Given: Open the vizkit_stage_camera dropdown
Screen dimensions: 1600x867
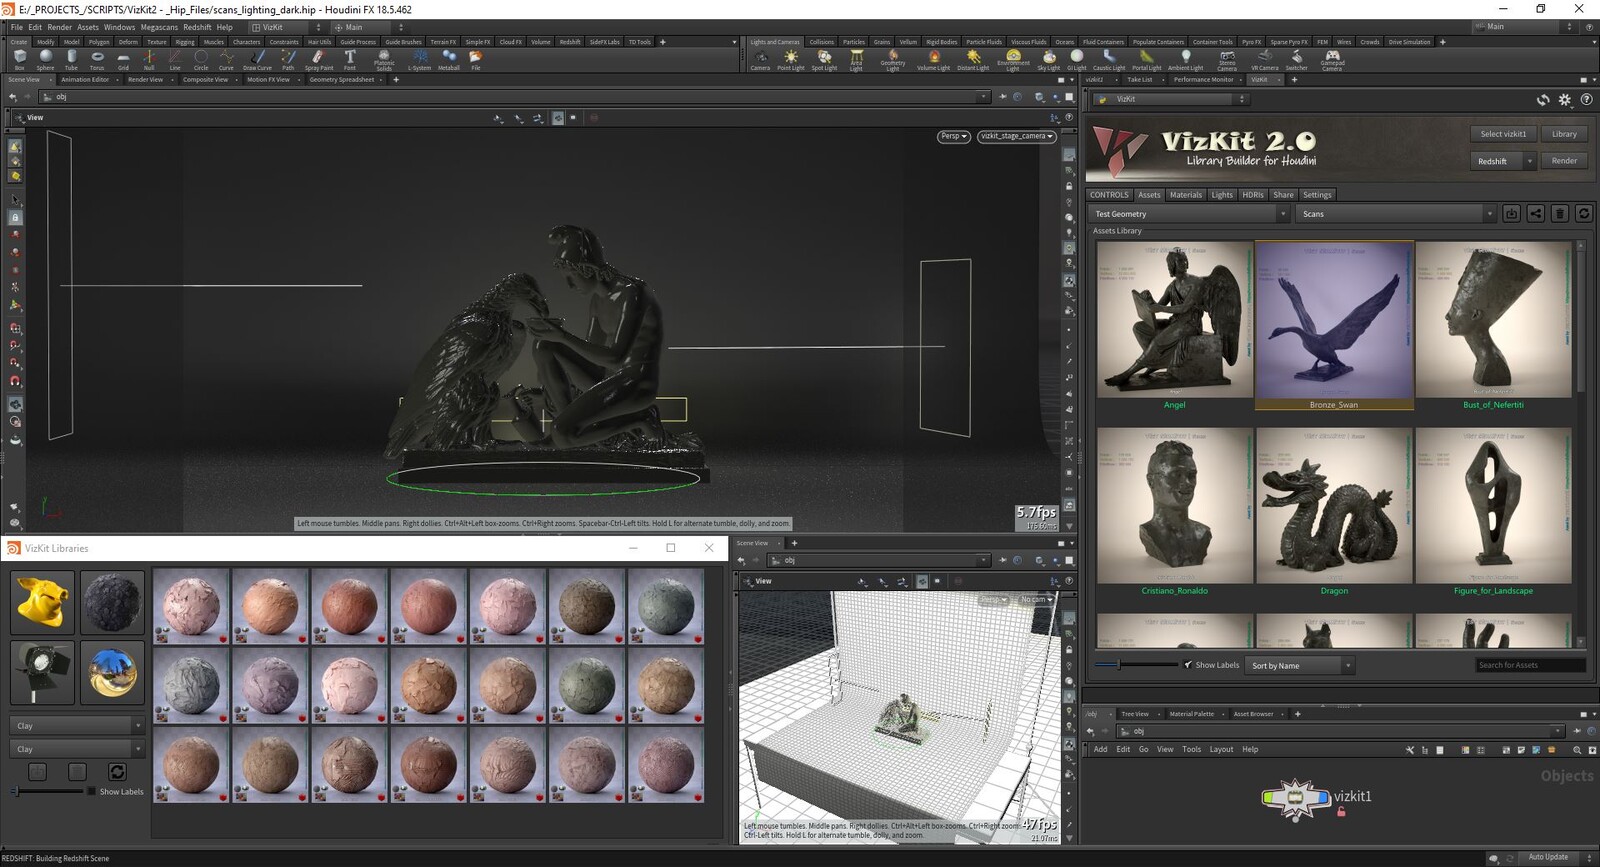Looking at the screenshot, I should [x=1017, y=136].
